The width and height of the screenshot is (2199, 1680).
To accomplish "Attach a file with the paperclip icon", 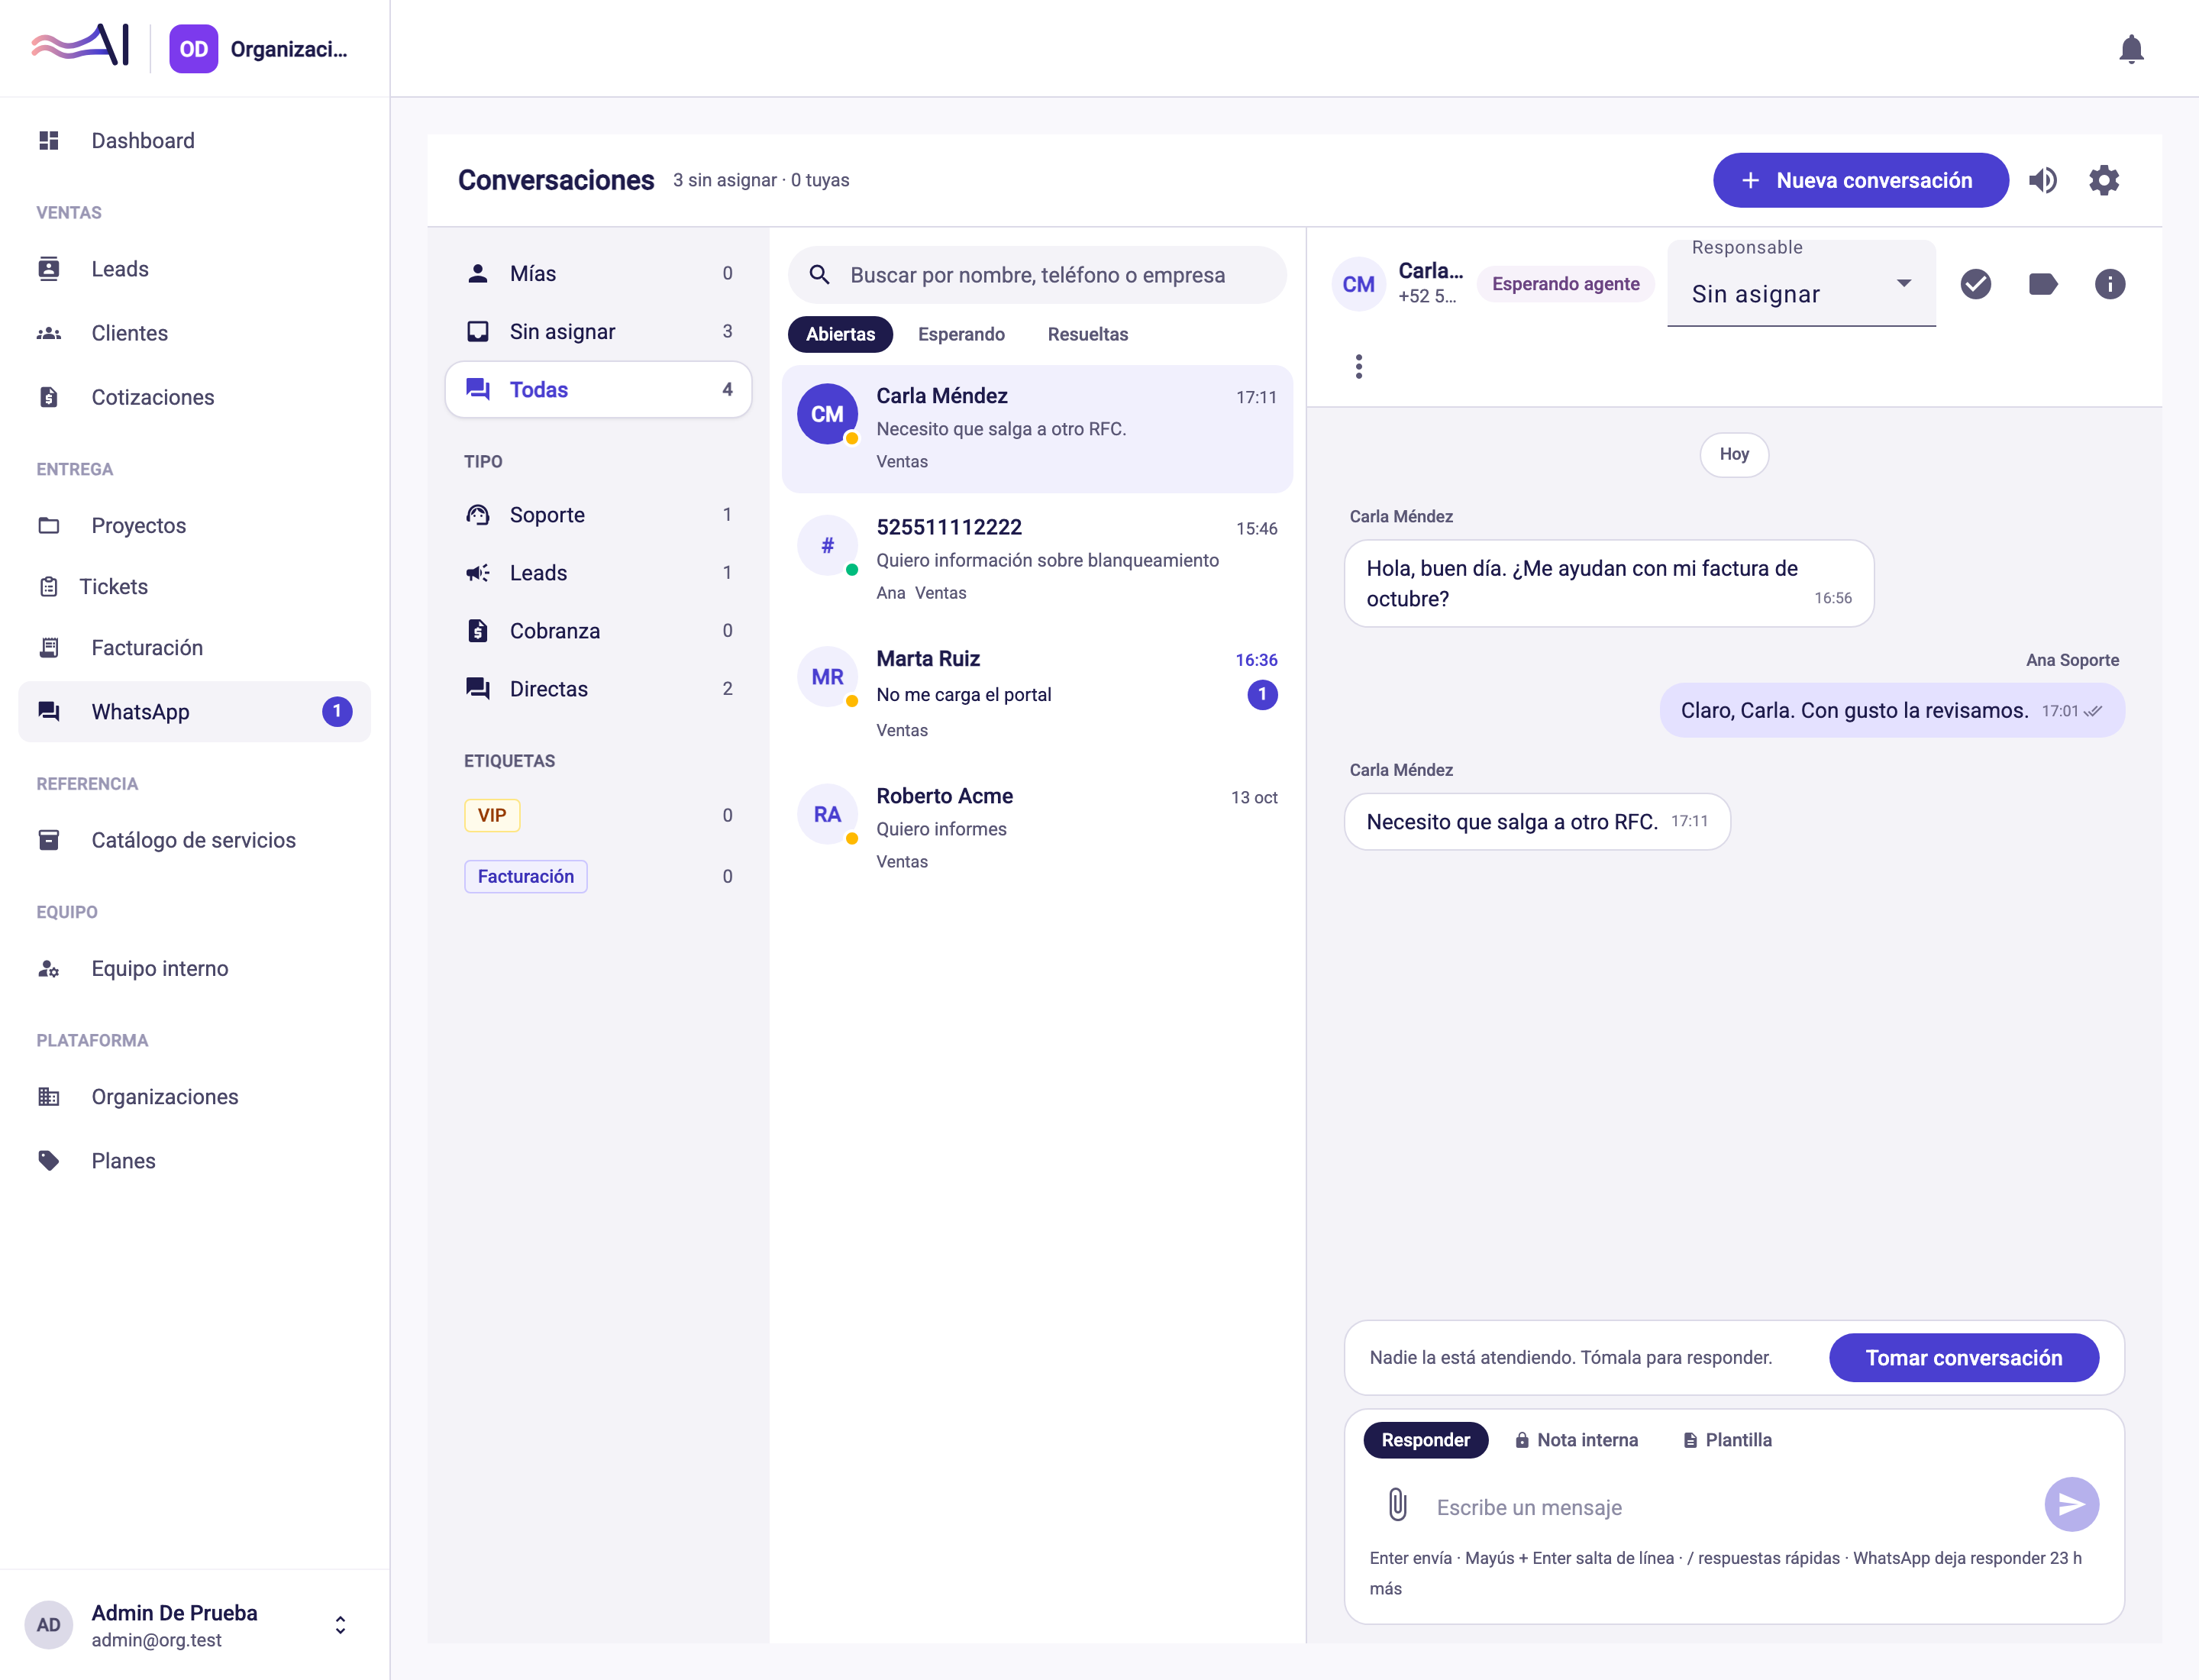I will click(x=1397, y=1504).
